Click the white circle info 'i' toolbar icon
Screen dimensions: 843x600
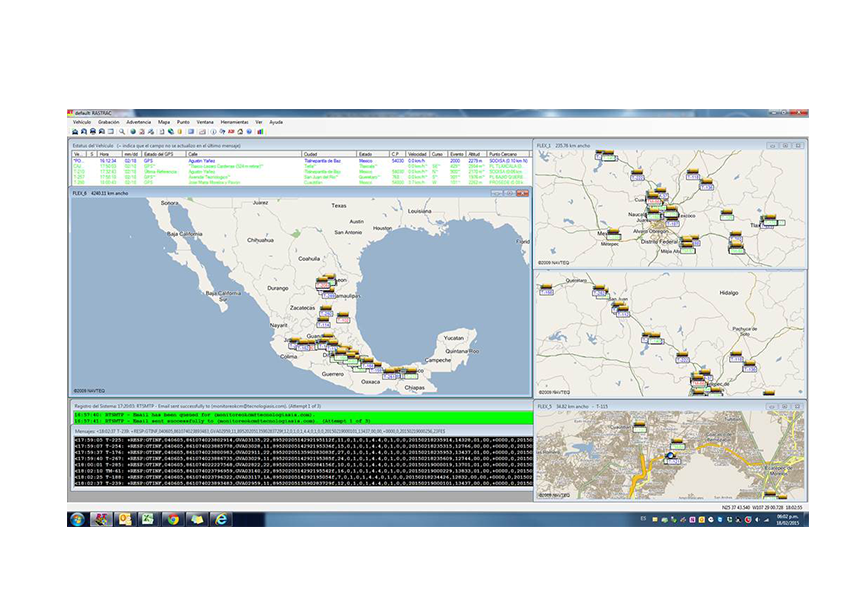[x=213, y=132]
